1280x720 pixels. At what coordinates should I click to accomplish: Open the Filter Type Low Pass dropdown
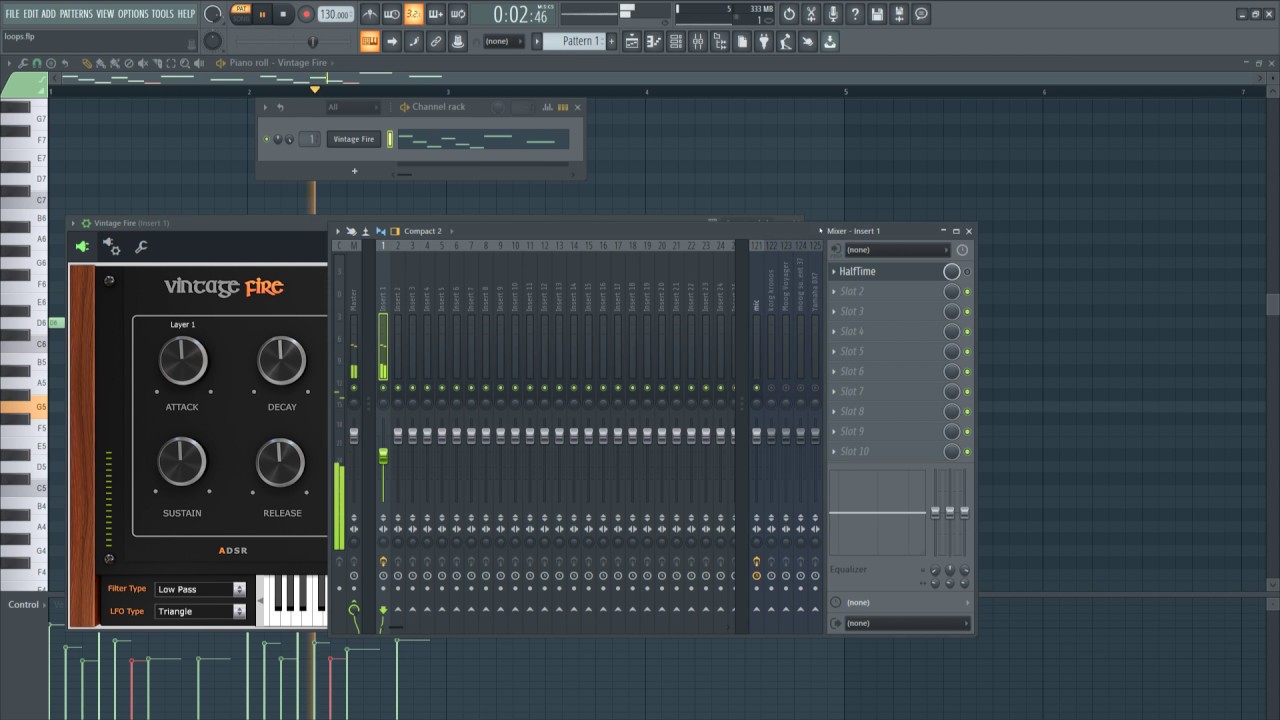click(200, 589)
